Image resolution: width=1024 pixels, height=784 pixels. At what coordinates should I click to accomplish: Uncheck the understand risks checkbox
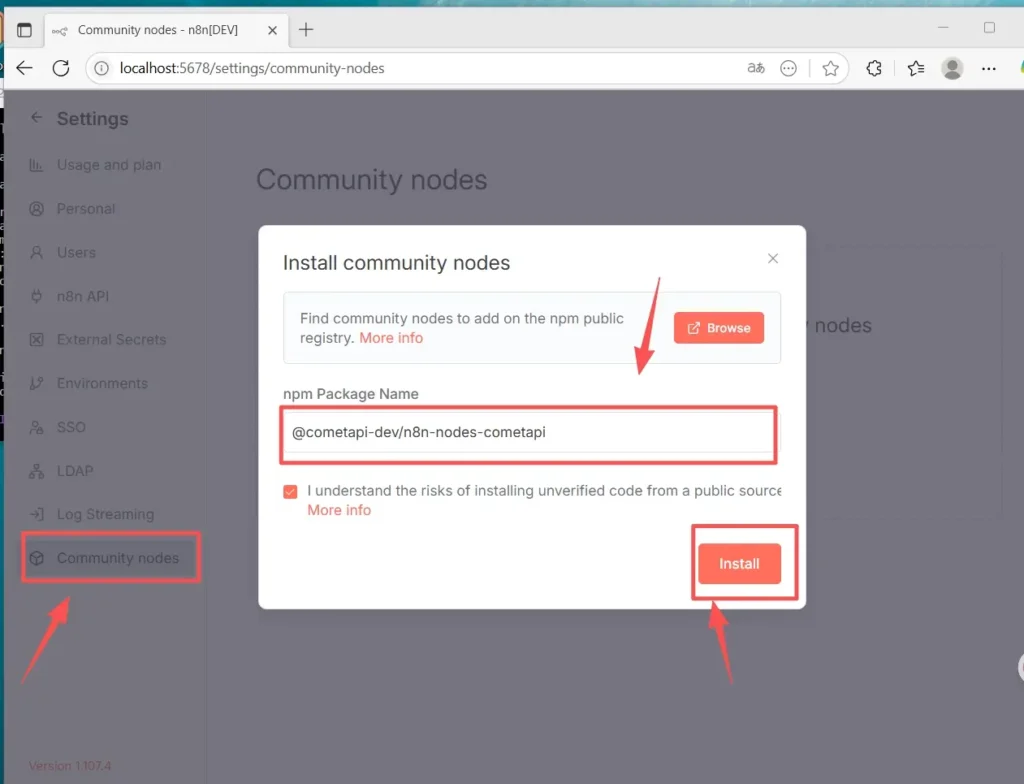tap(291, 492)
